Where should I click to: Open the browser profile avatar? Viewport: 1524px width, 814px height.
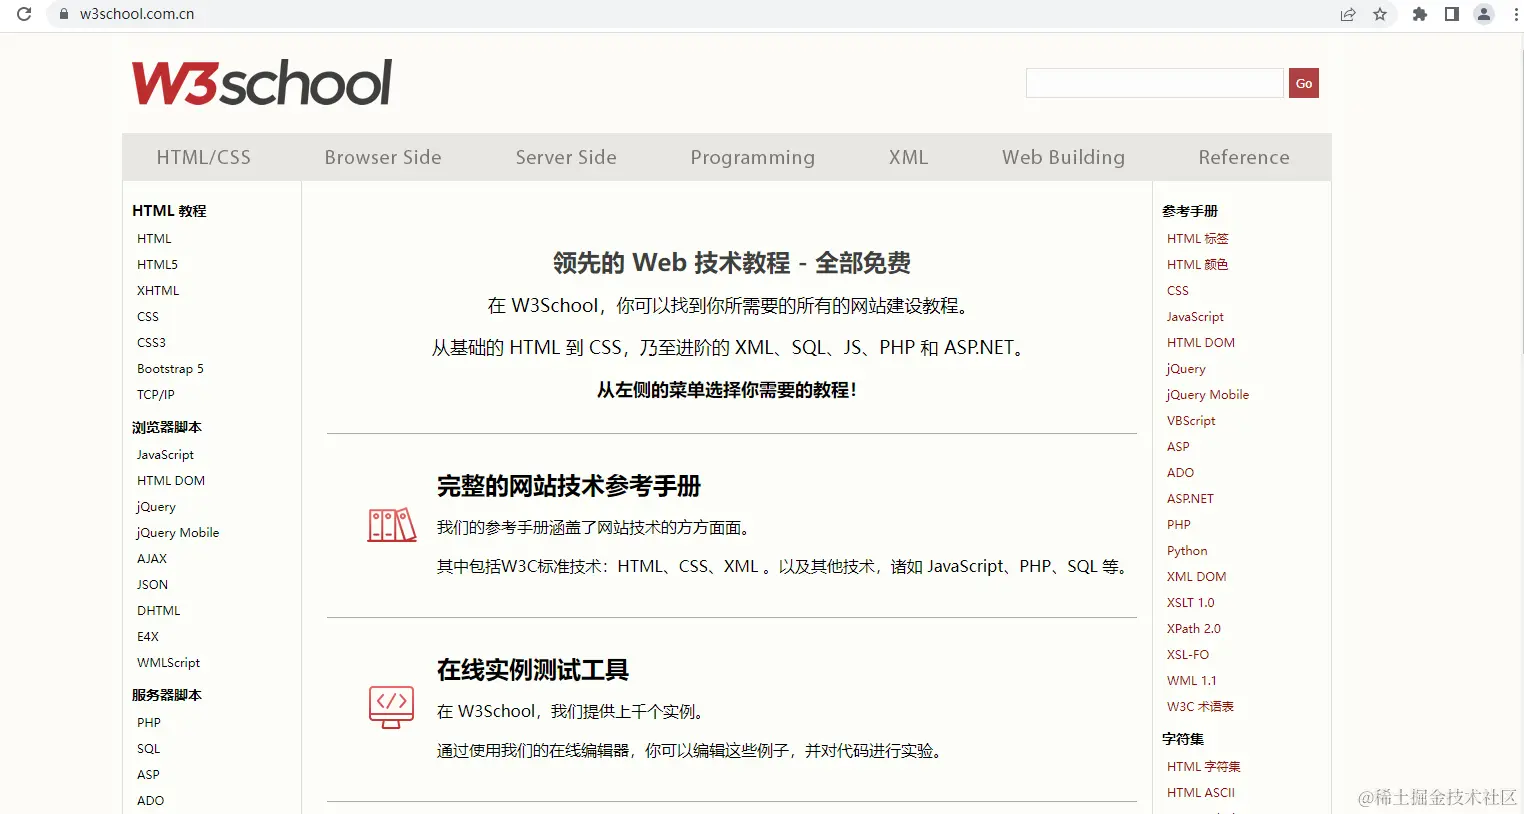(x=1484, y=14)
